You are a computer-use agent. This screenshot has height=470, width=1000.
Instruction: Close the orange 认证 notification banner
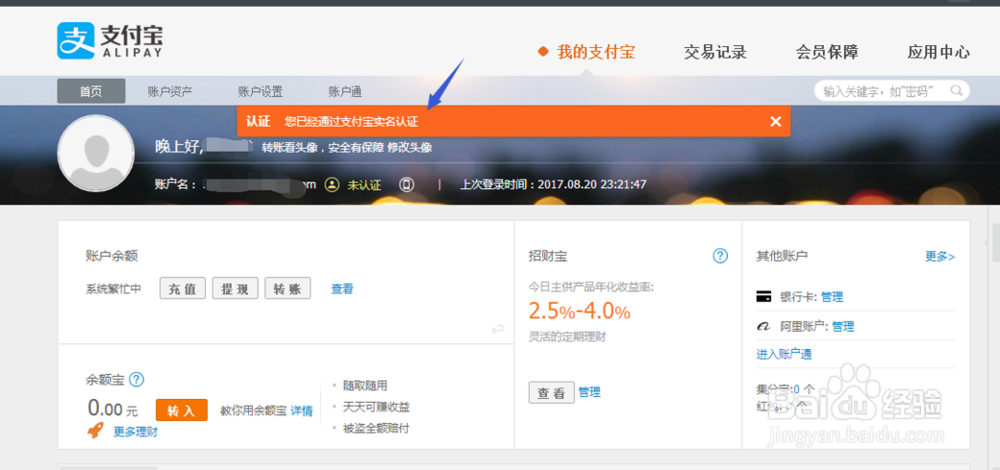click(x=776, y=121)
